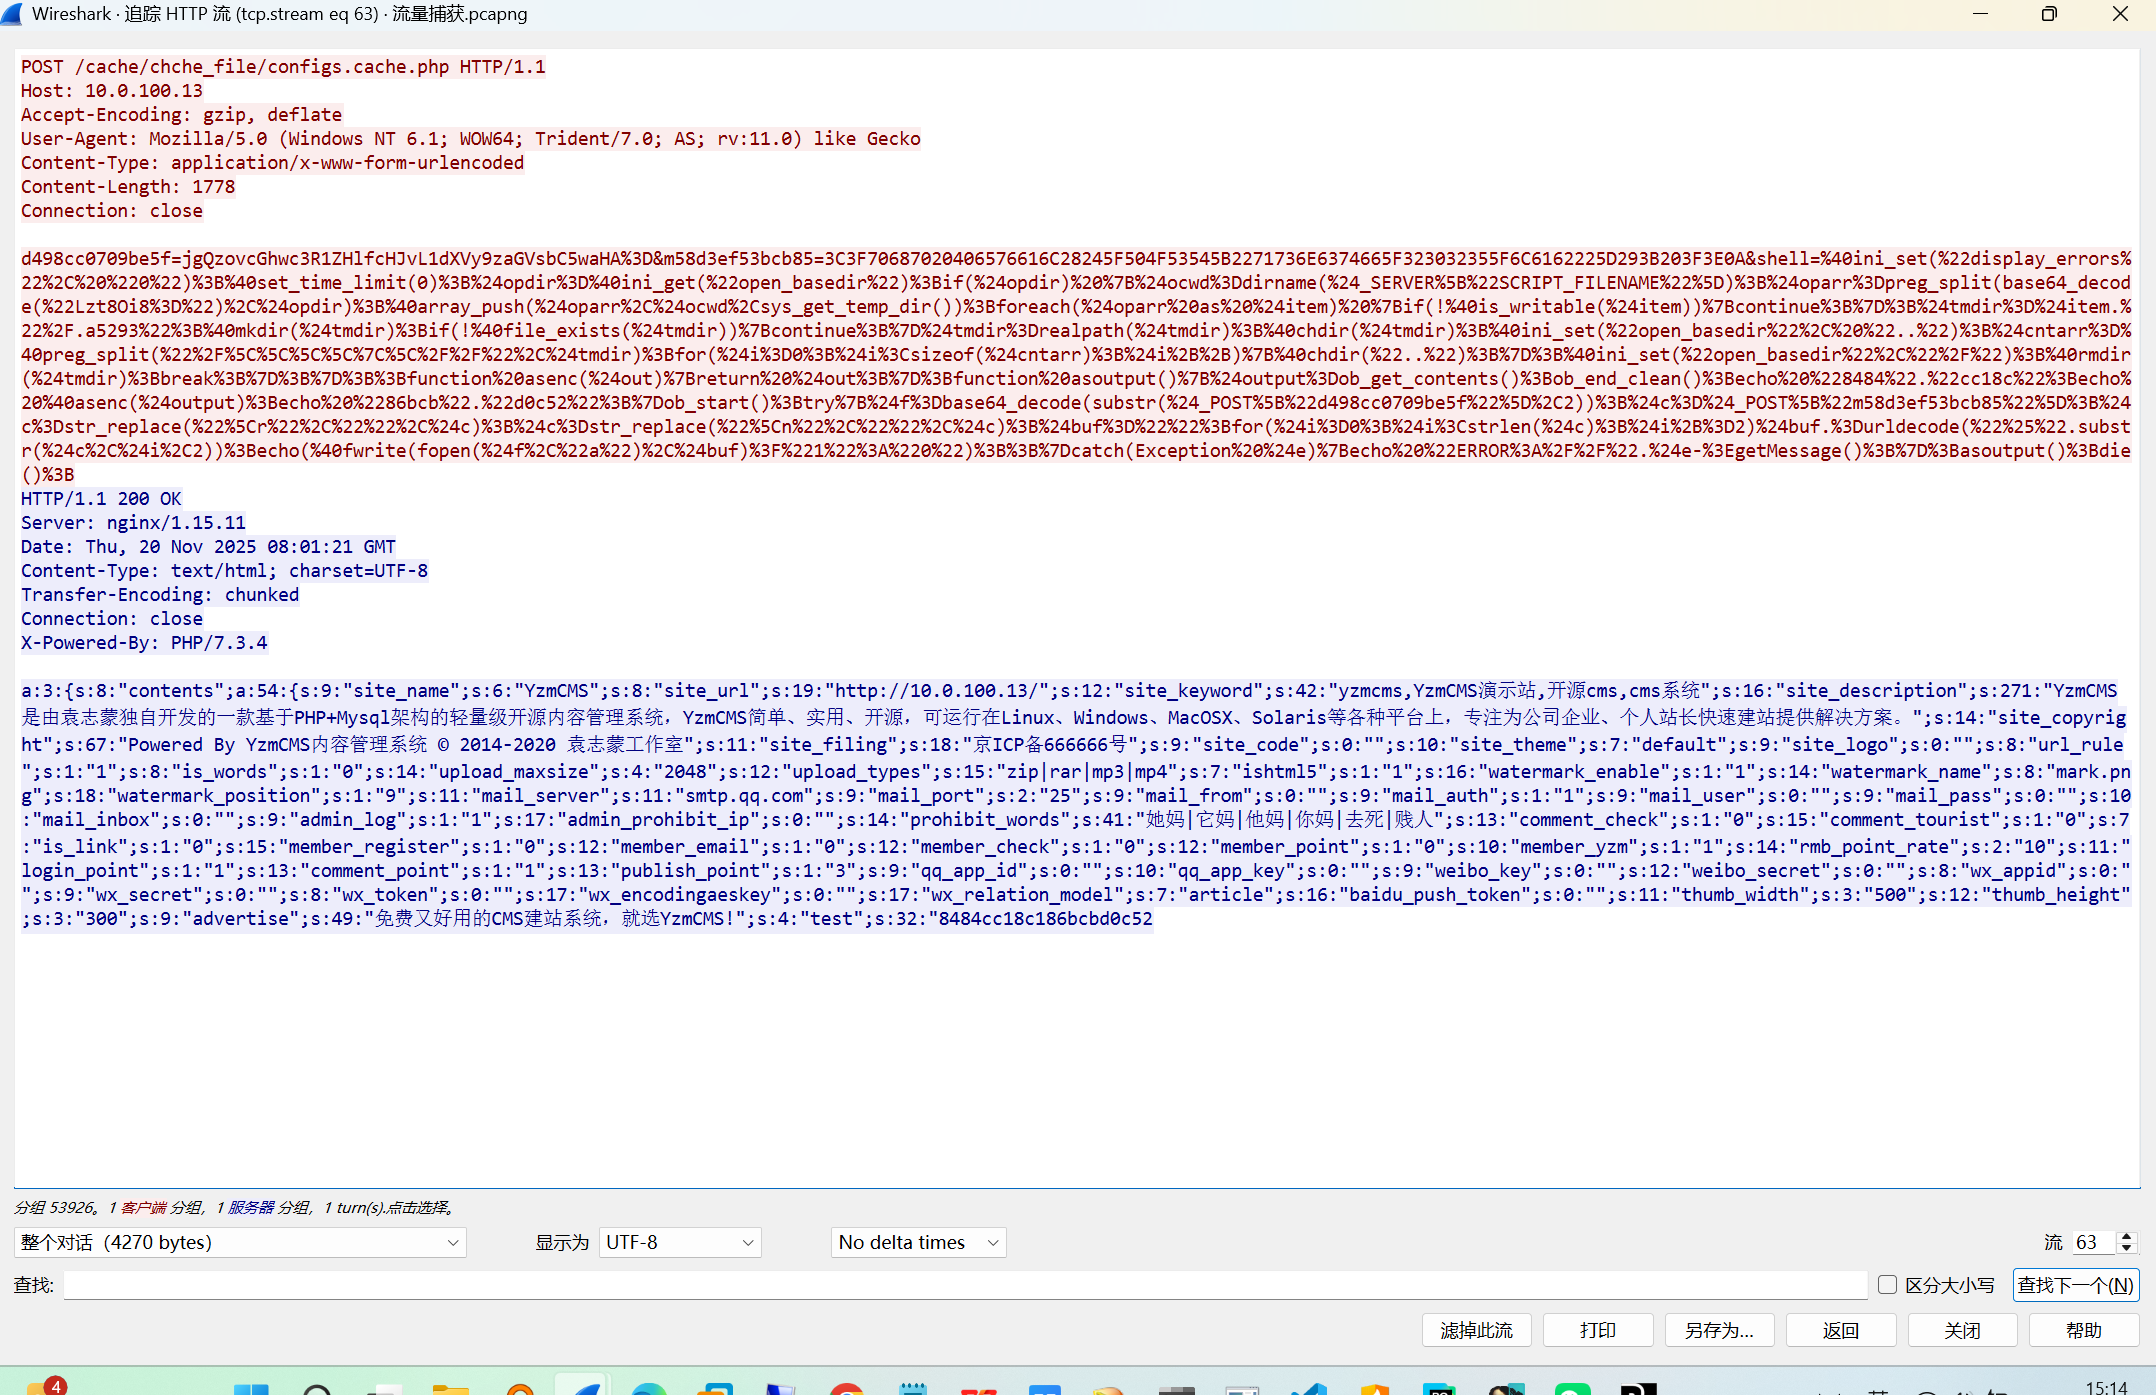The width and height of the screenshot is (2156, 1395).
Task: Open the 显示为 UTF-8 encoding dropdown
Action: (x=680, y=1242)
